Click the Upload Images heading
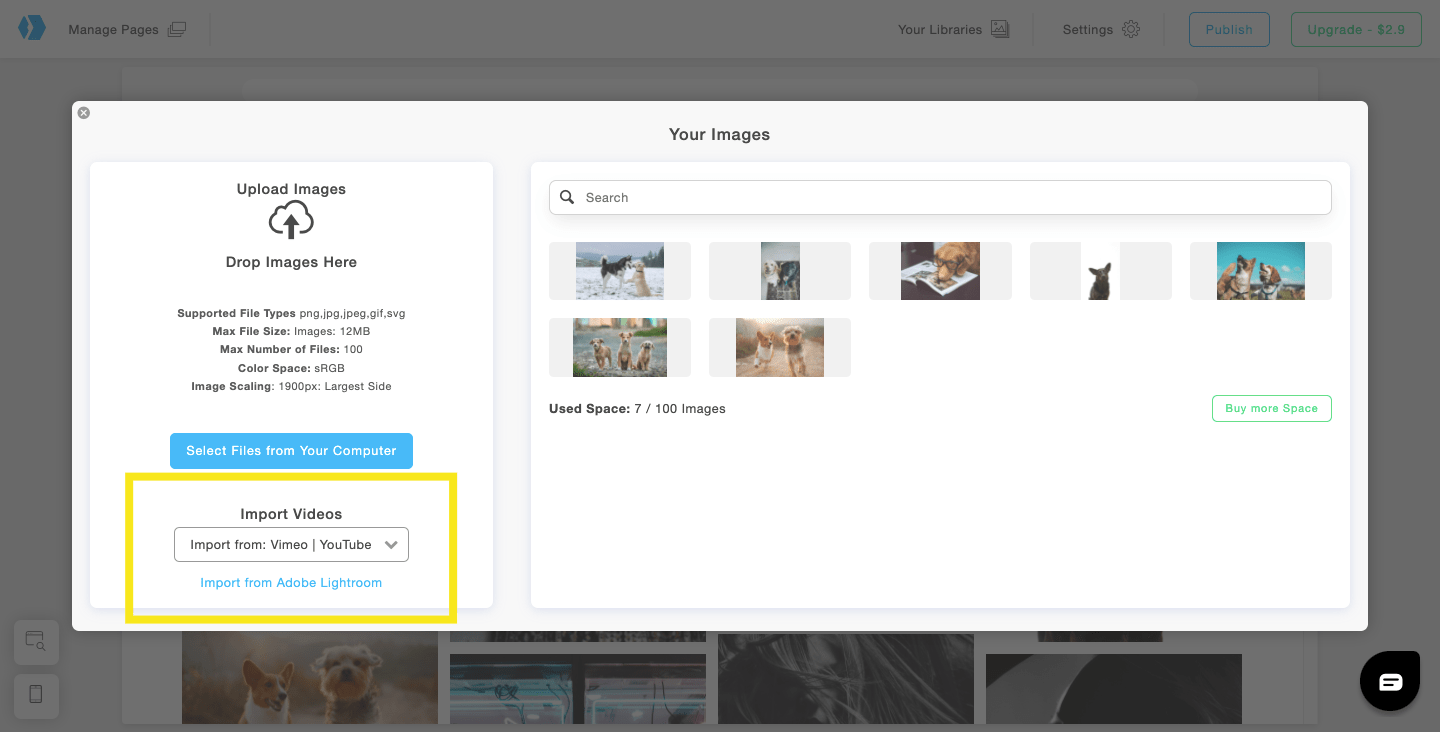1440x732 pixels. pos(291,189)
